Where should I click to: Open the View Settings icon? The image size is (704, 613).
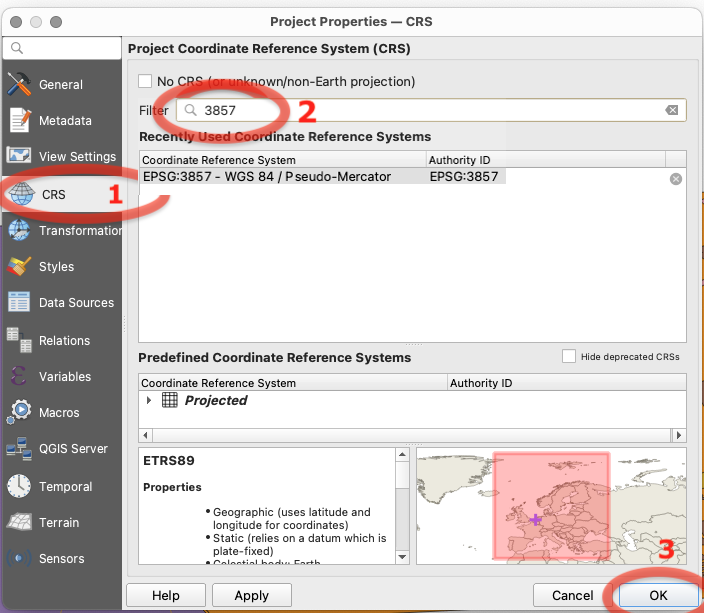coord(19,157)
